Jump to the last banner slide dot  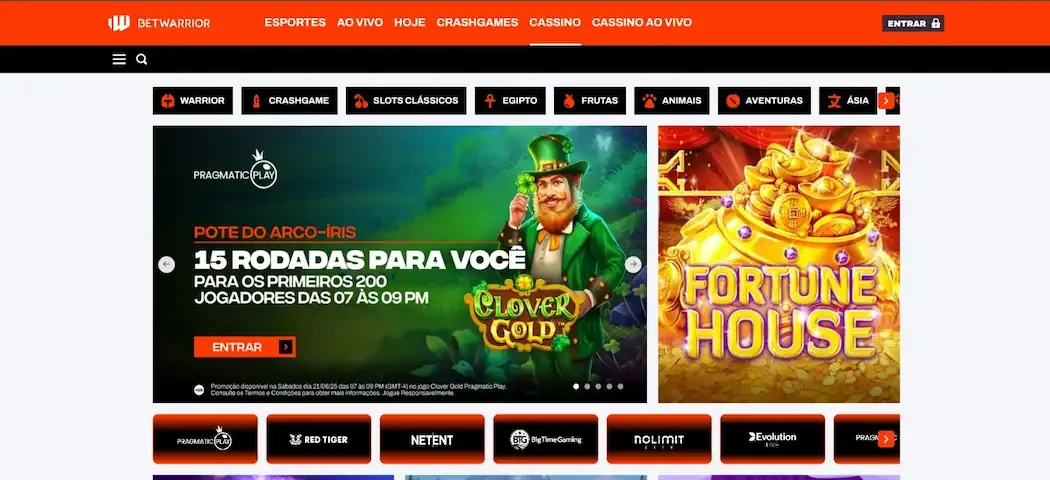click(x=620, y=386)
